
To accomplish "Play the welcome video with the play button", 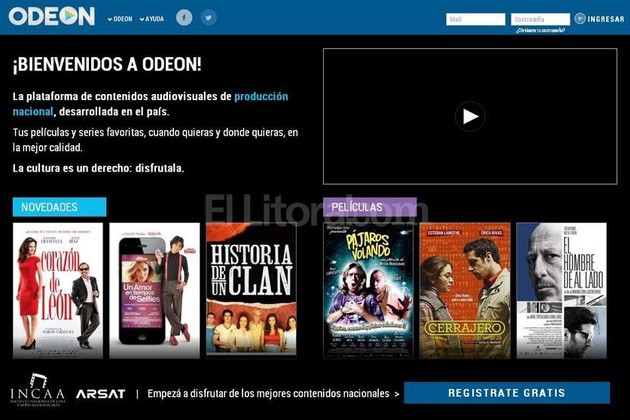I will pos(470,116).
